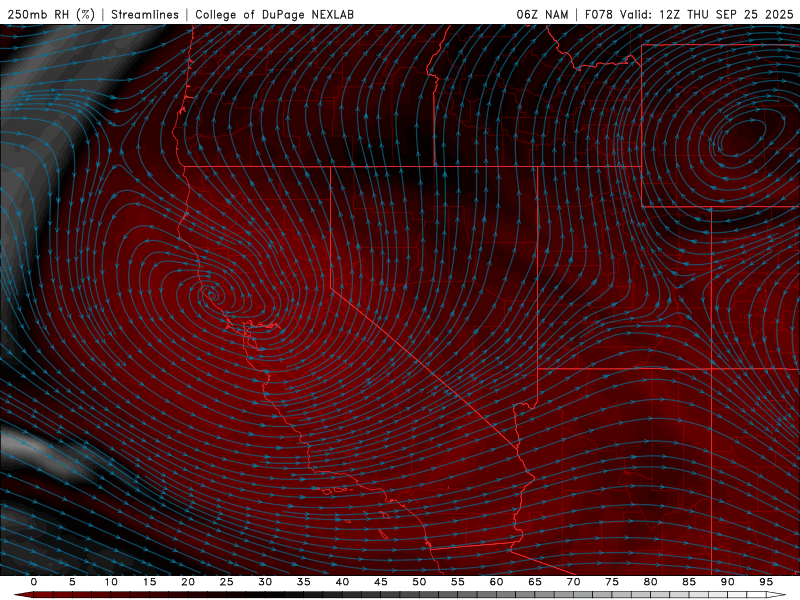This screenshot has width=800, height=600.
Task: Click the 85 value on the colorbar
Action: (x=688, y=582)
